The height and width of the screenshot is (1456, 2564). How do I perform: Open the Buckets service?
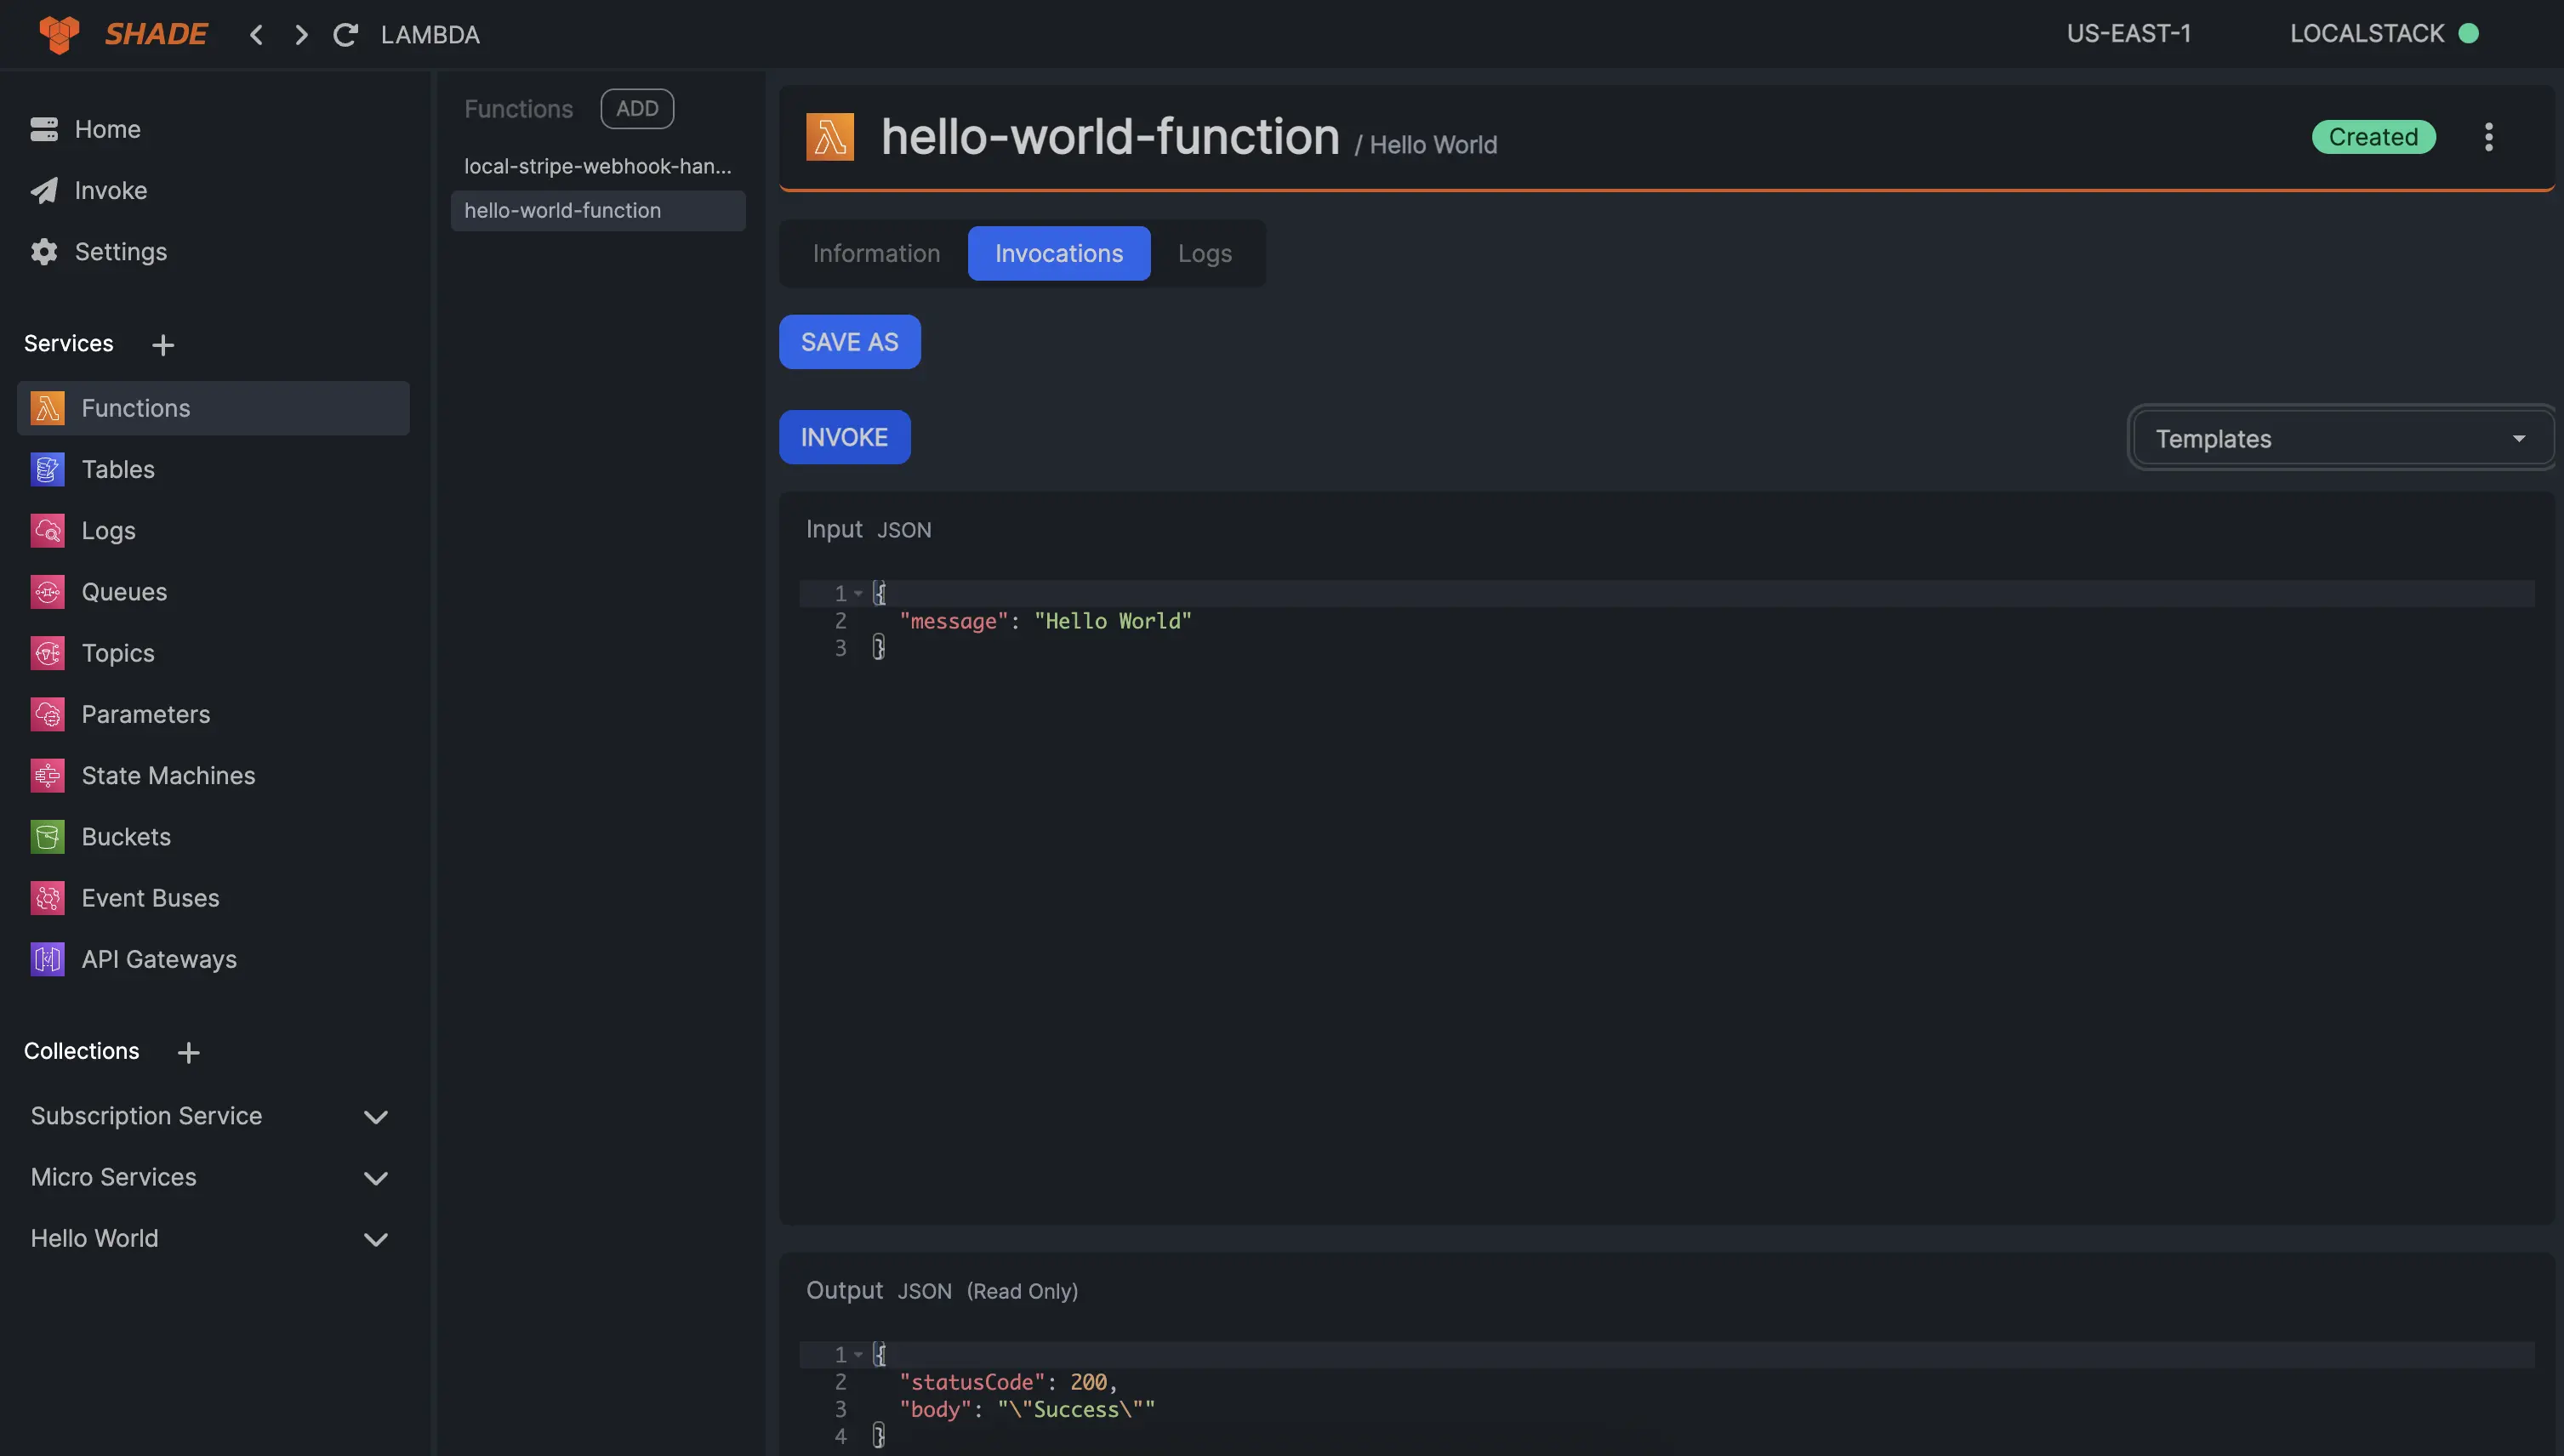[213, 836]
